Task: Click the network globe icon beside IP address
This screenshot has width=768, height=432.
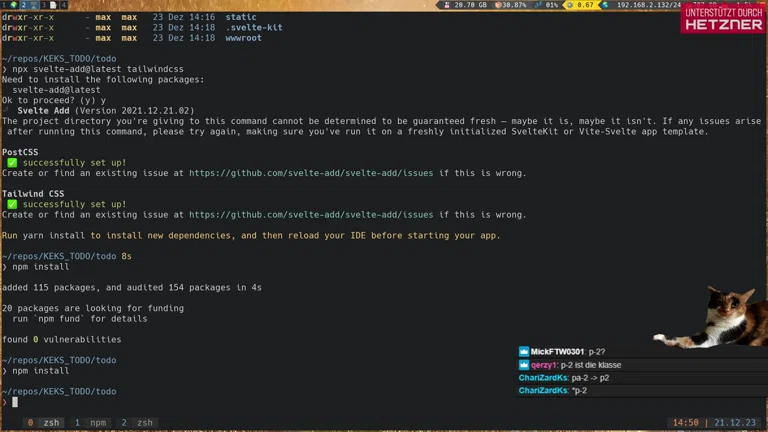Action: click(605, 5)
